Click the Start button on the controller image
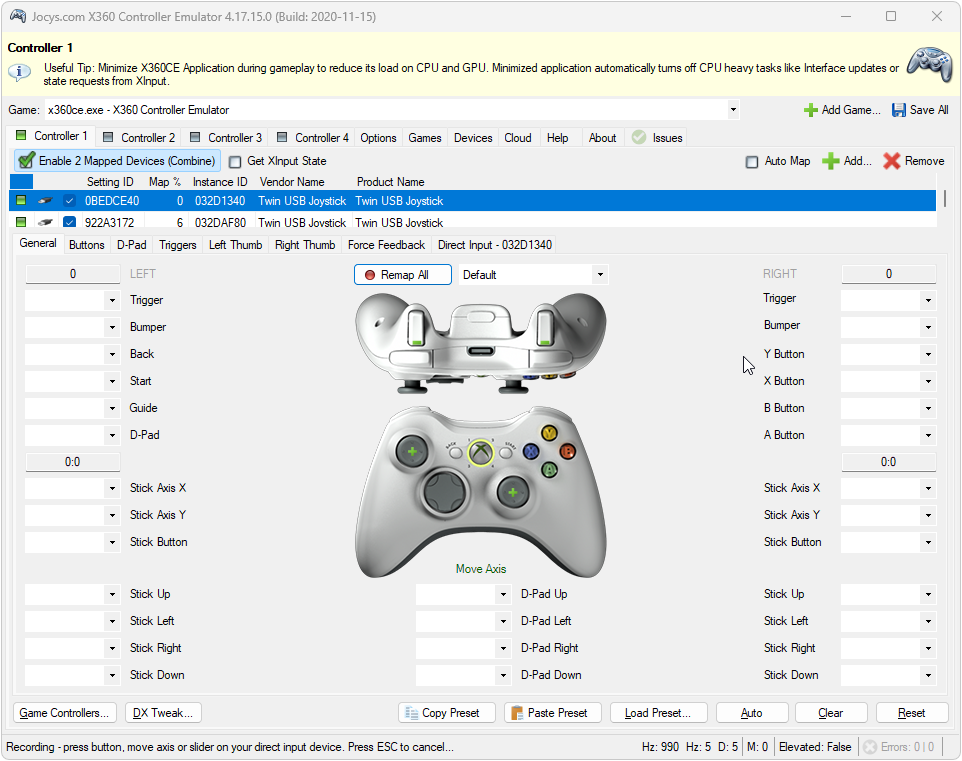This screenshot has width=962, height=761. (x=506, y=454)
